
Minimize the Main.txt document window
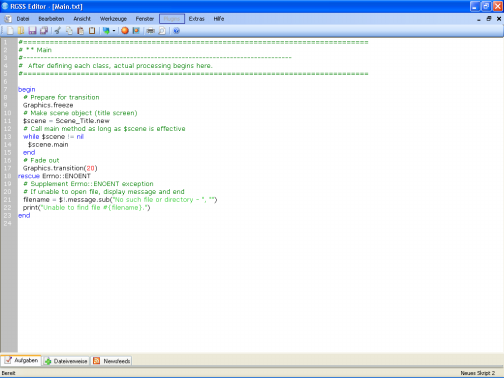click(479, 19)
